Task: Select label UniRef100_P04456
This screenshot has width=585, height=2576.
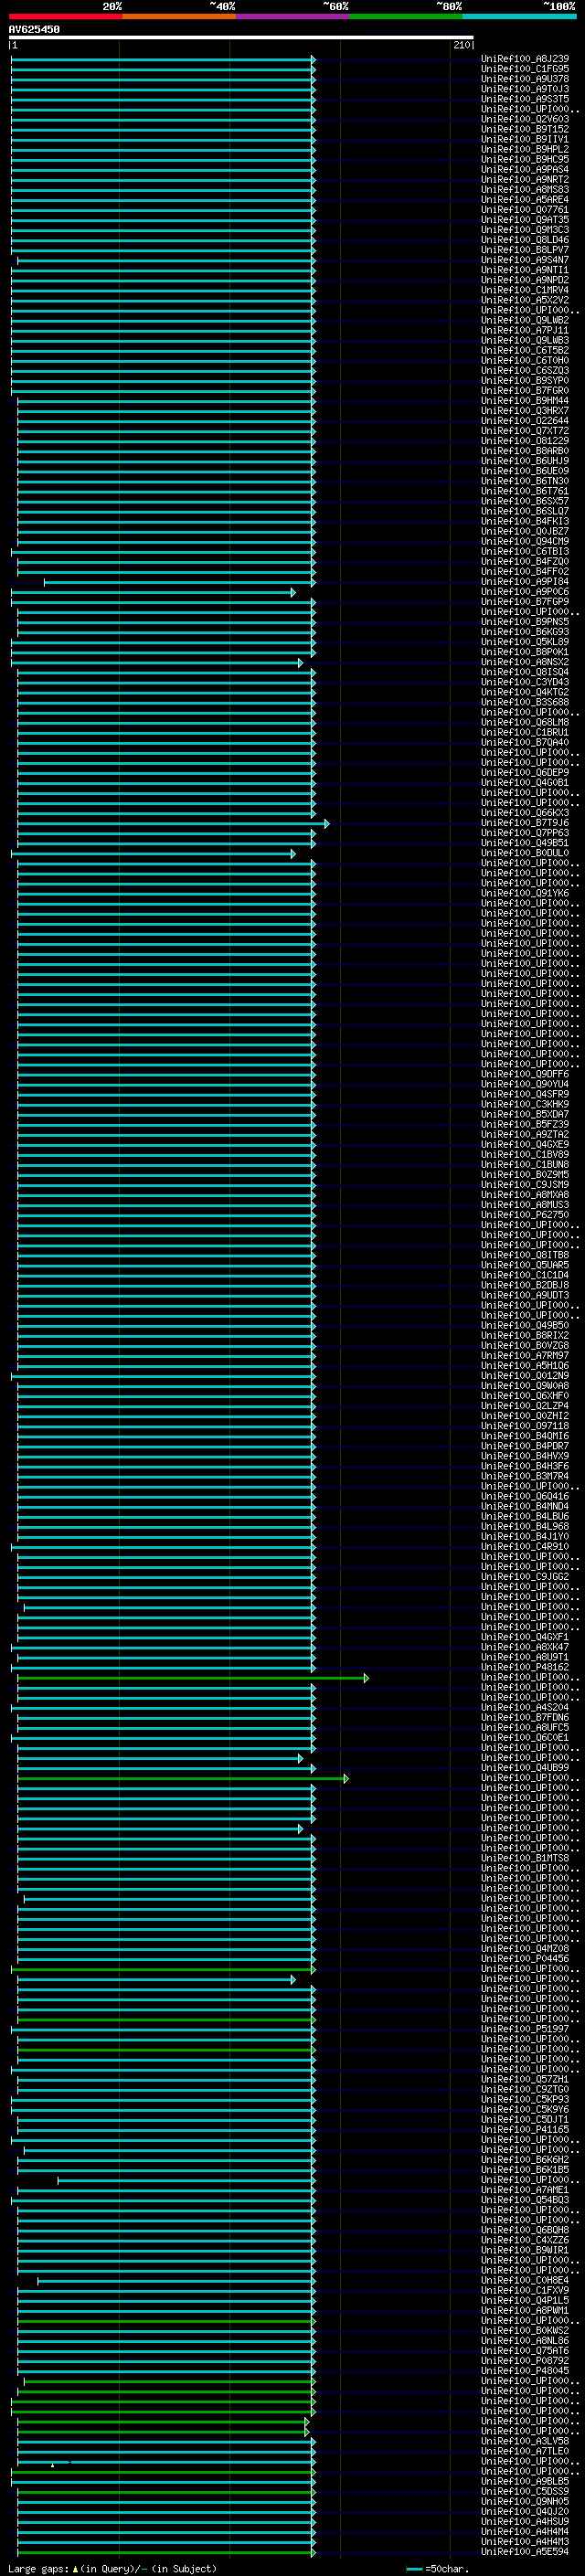Action: pos(525,1959)
